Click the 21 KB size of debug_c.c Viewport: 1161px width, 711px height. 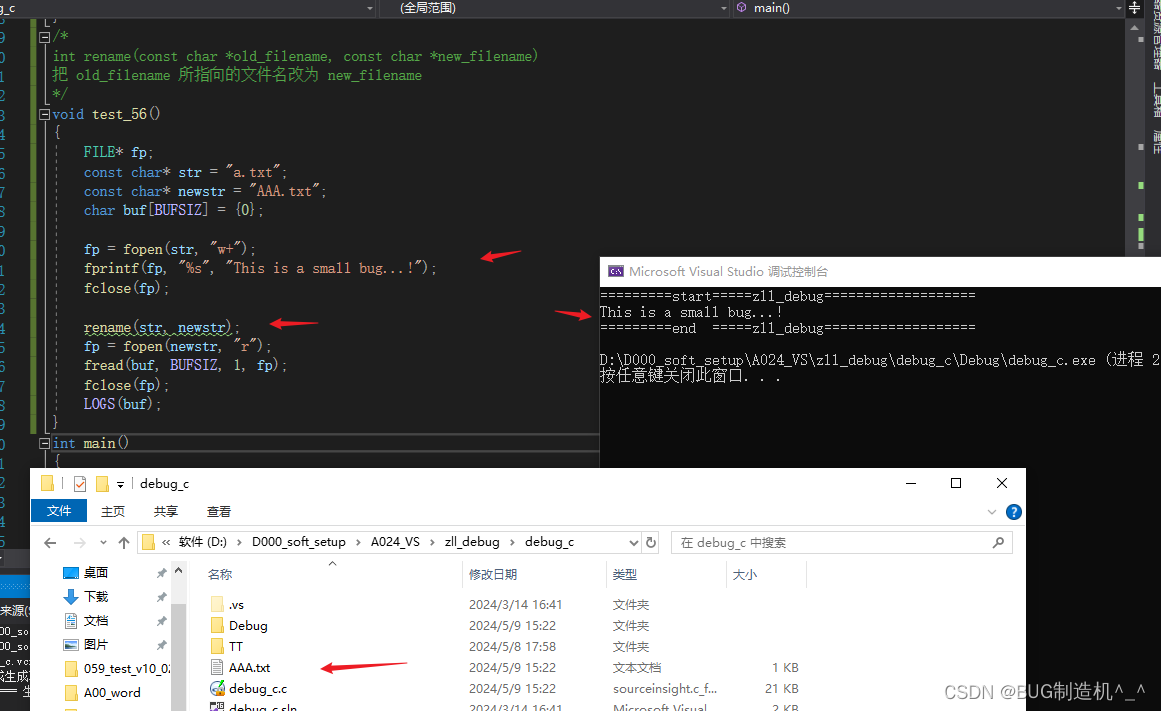click(781, 689)
